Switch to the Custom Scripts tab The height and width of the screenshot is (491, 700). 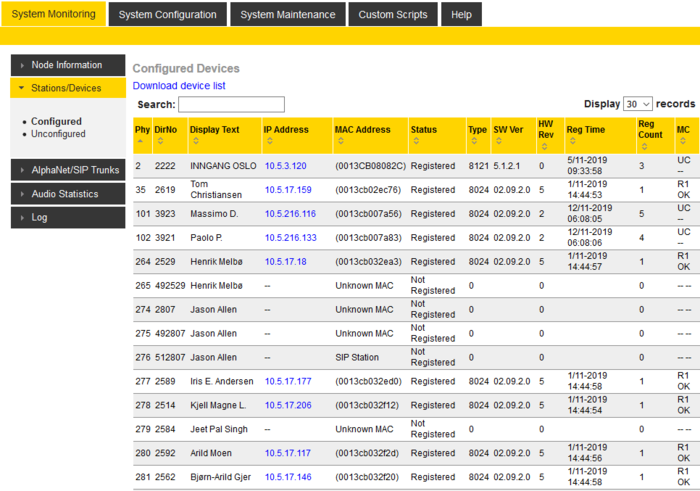(393, 15)
